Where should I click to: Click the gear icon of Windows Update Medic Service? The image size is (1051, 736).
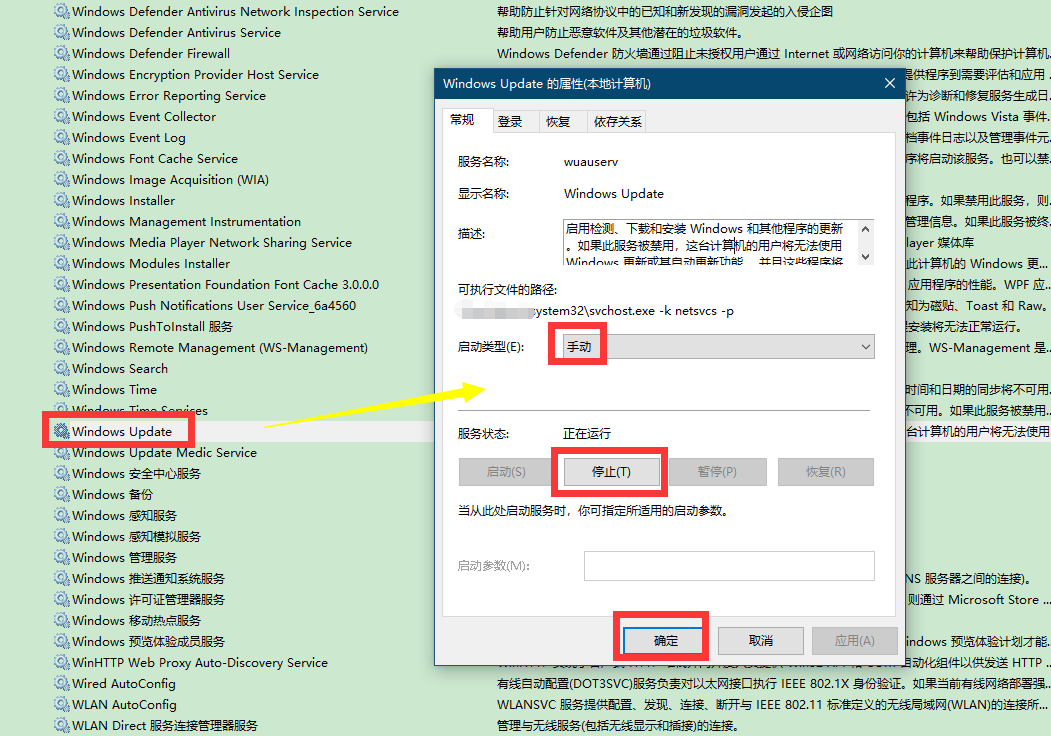coord(62,452)
